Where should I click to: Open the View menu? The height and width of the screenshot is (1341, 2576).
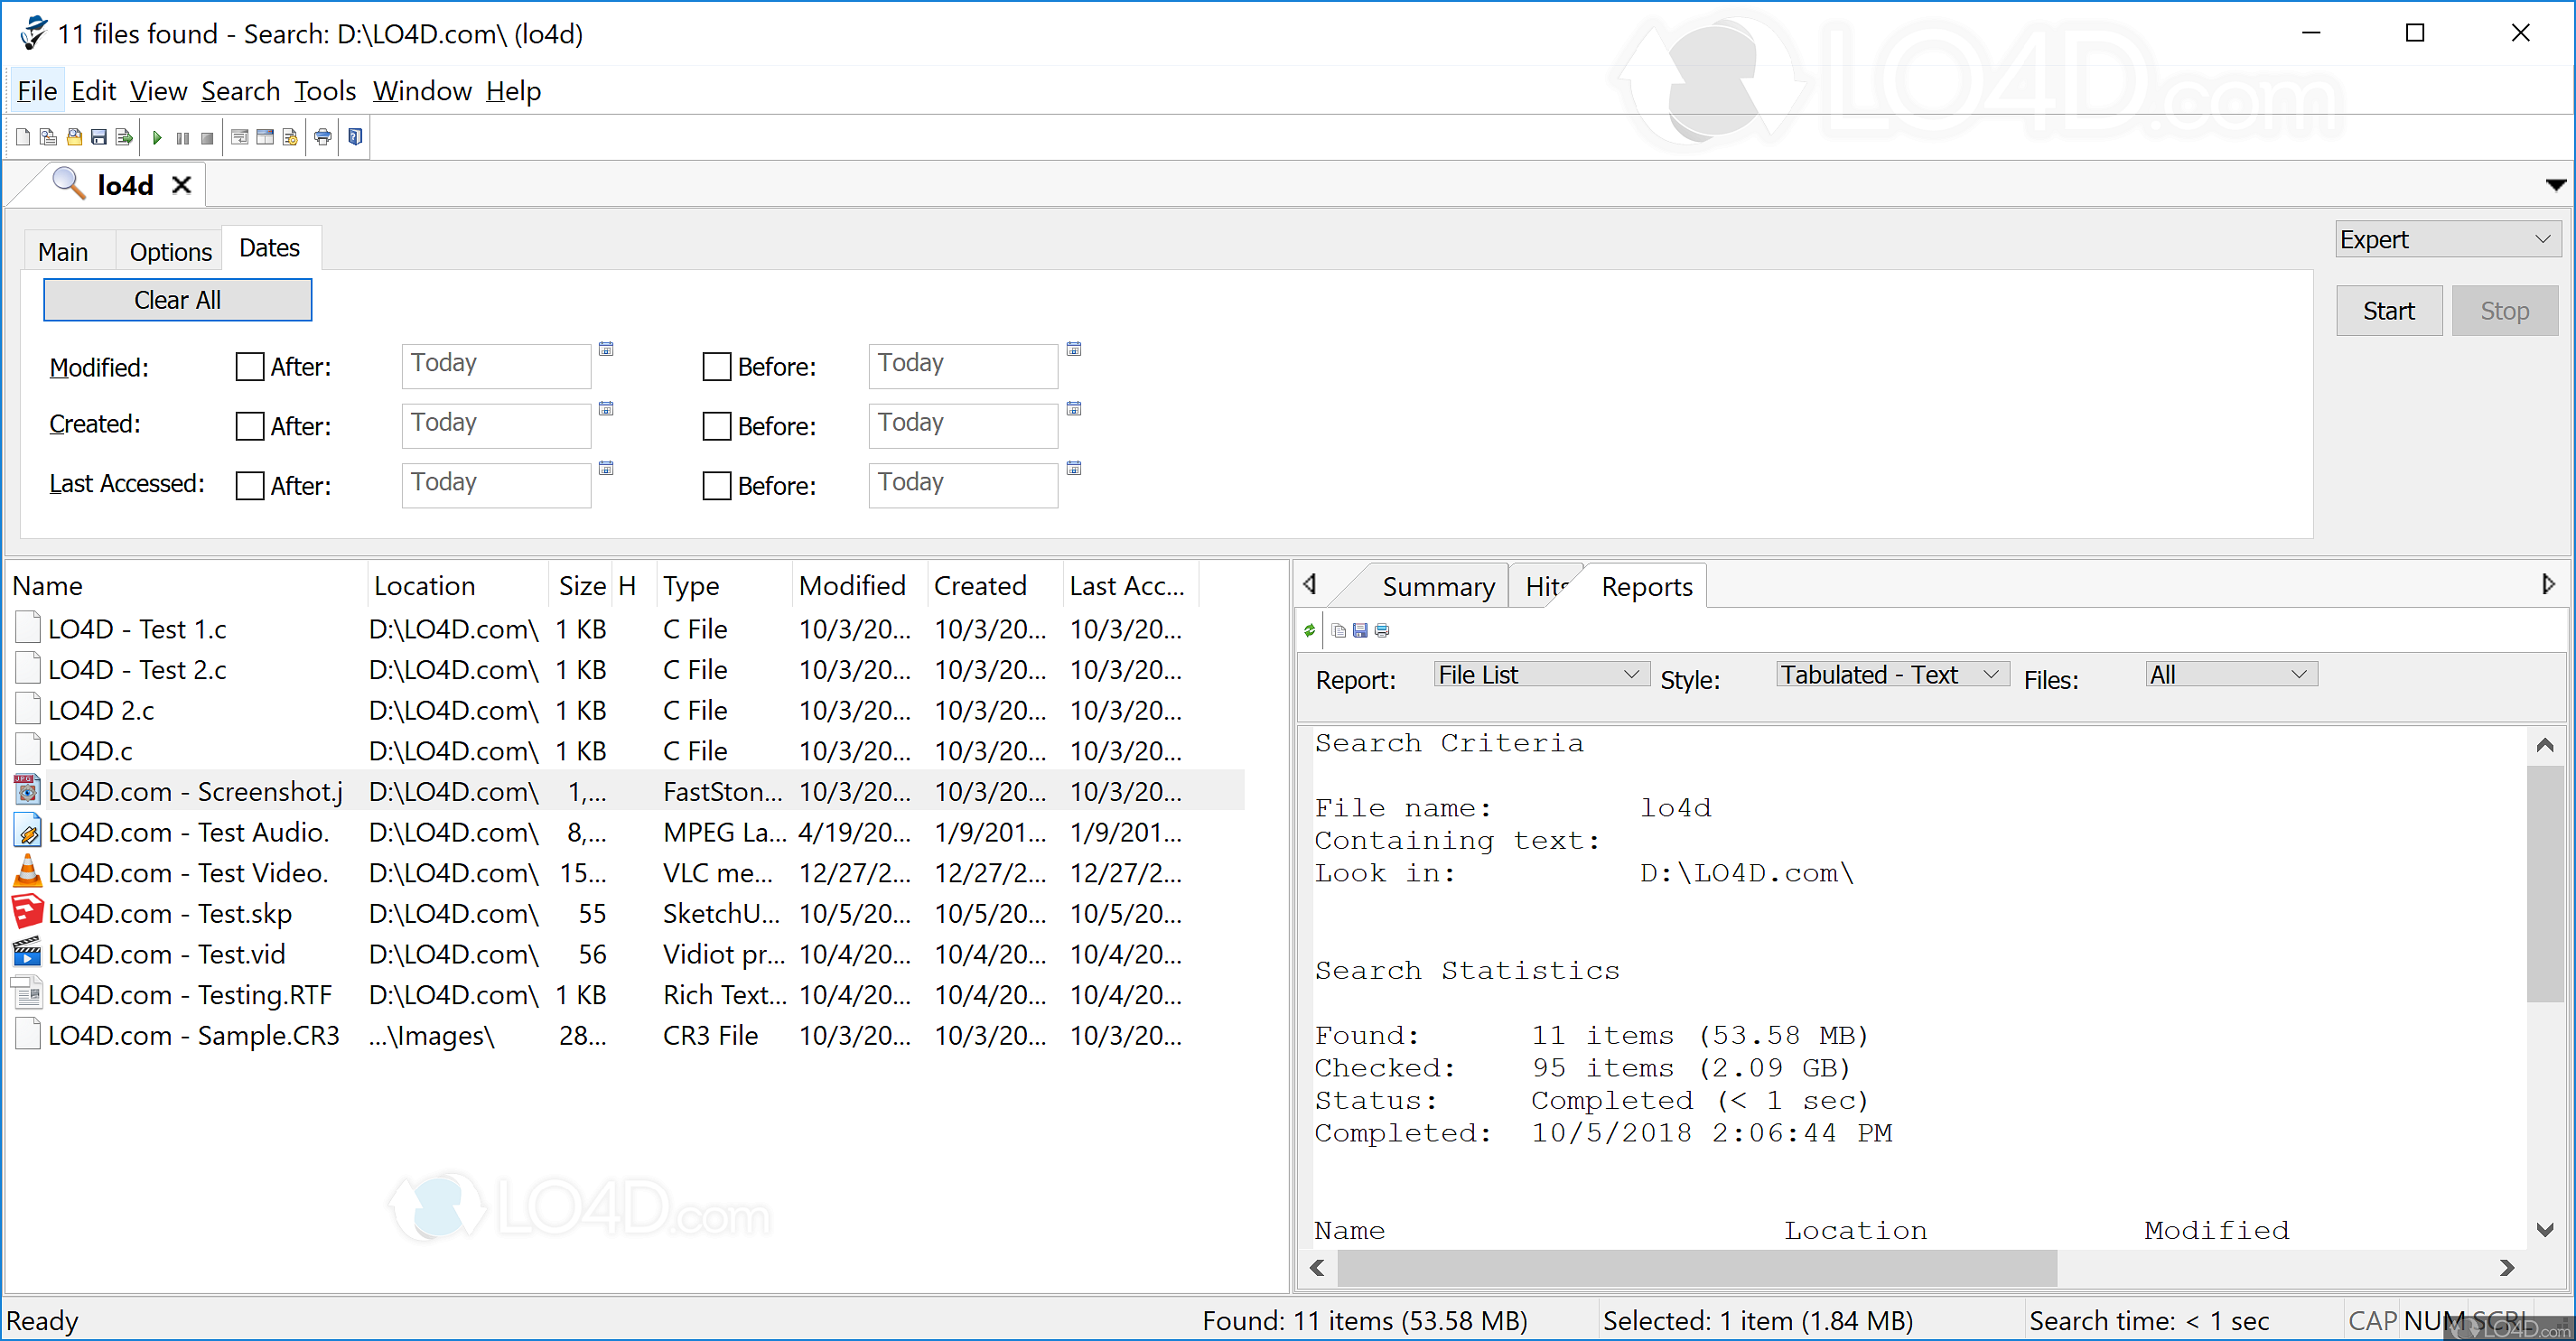tap(158, 91)
